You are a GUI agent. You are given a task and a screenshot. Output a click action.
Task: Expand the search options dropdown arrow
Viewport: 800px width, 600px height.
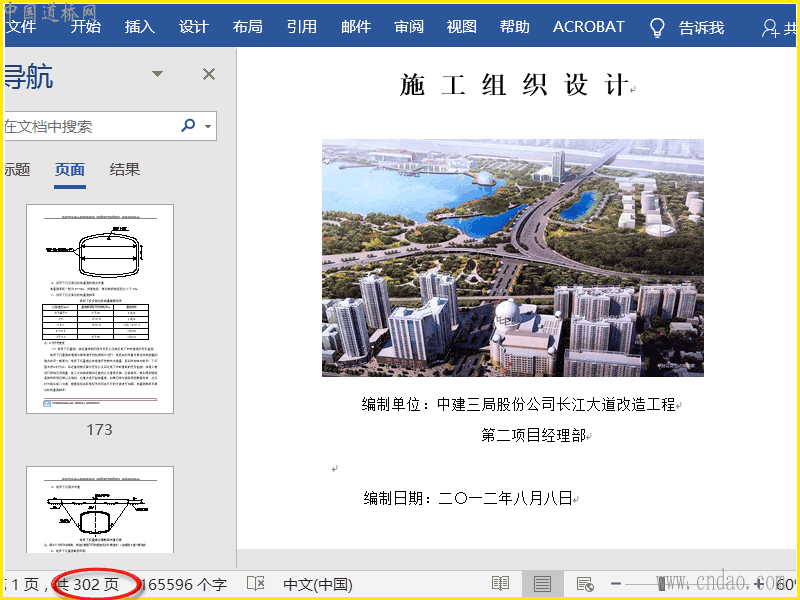coord(208,126)
